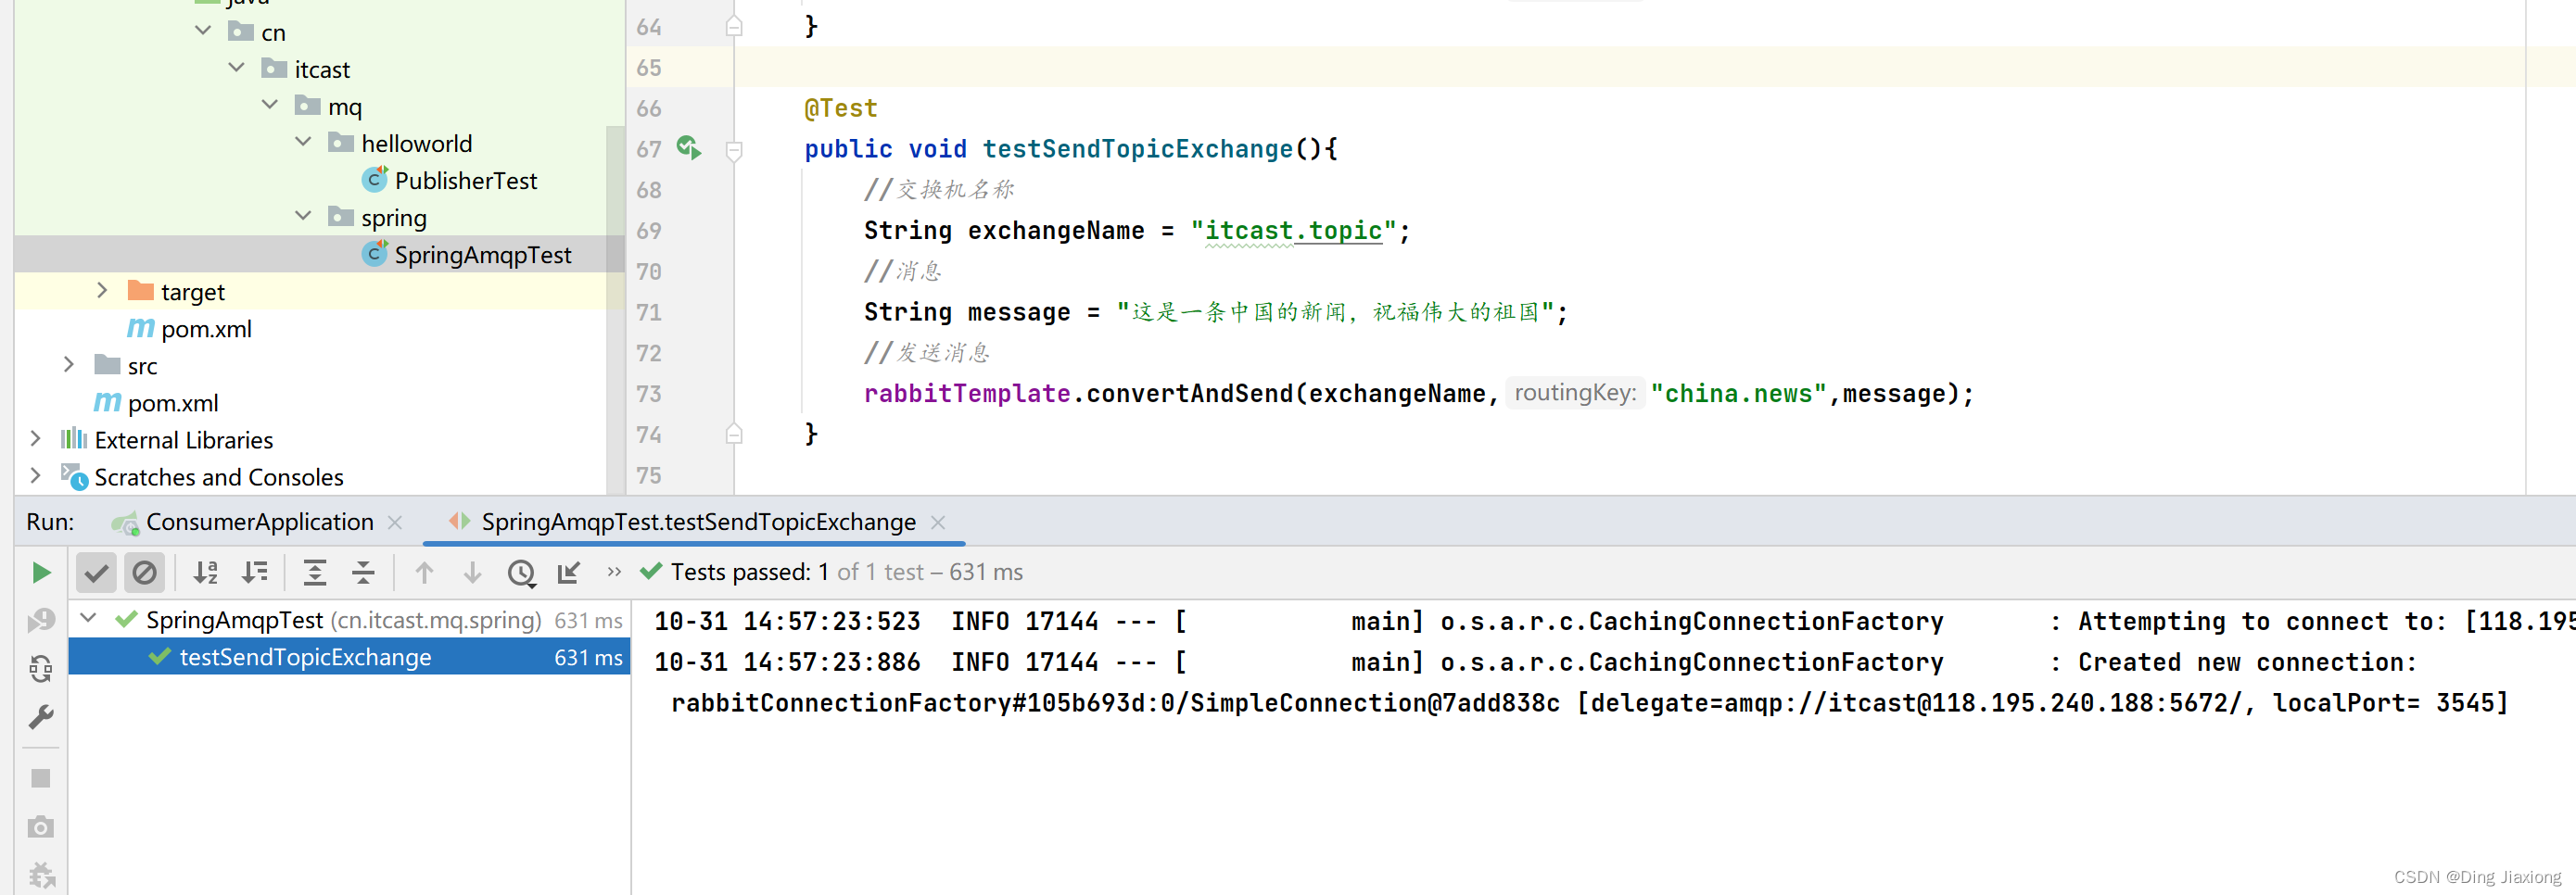
Task: Expand External Libraries node
Action: tap(35, 438)
